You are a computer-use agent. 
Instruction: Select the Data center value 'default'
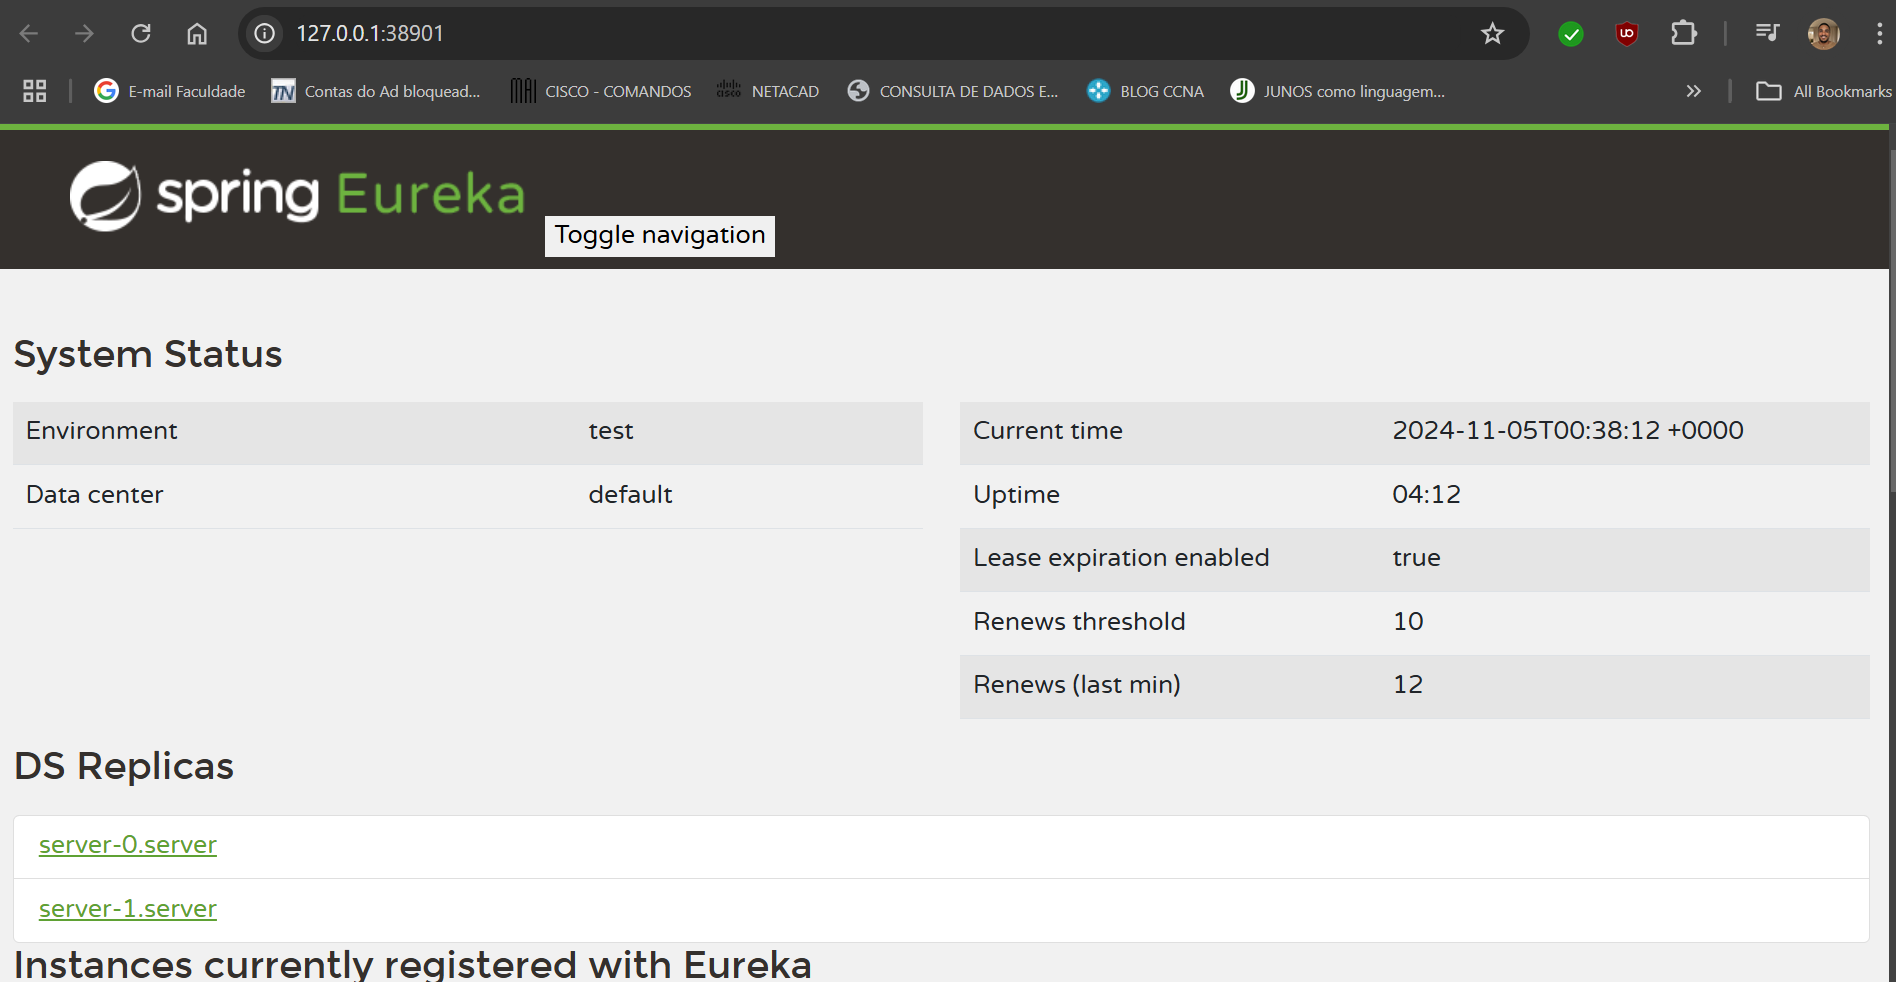point(630,495)
